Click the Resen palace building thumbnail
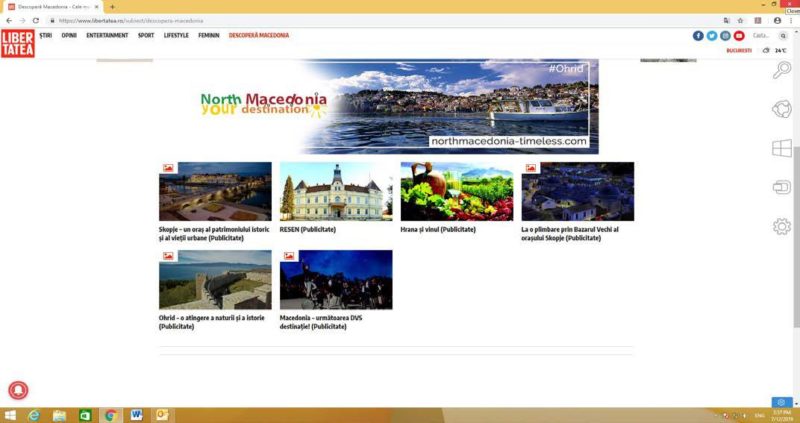This screenshot has height=423, width=800. pyautogui.click(x=336, y=191)
